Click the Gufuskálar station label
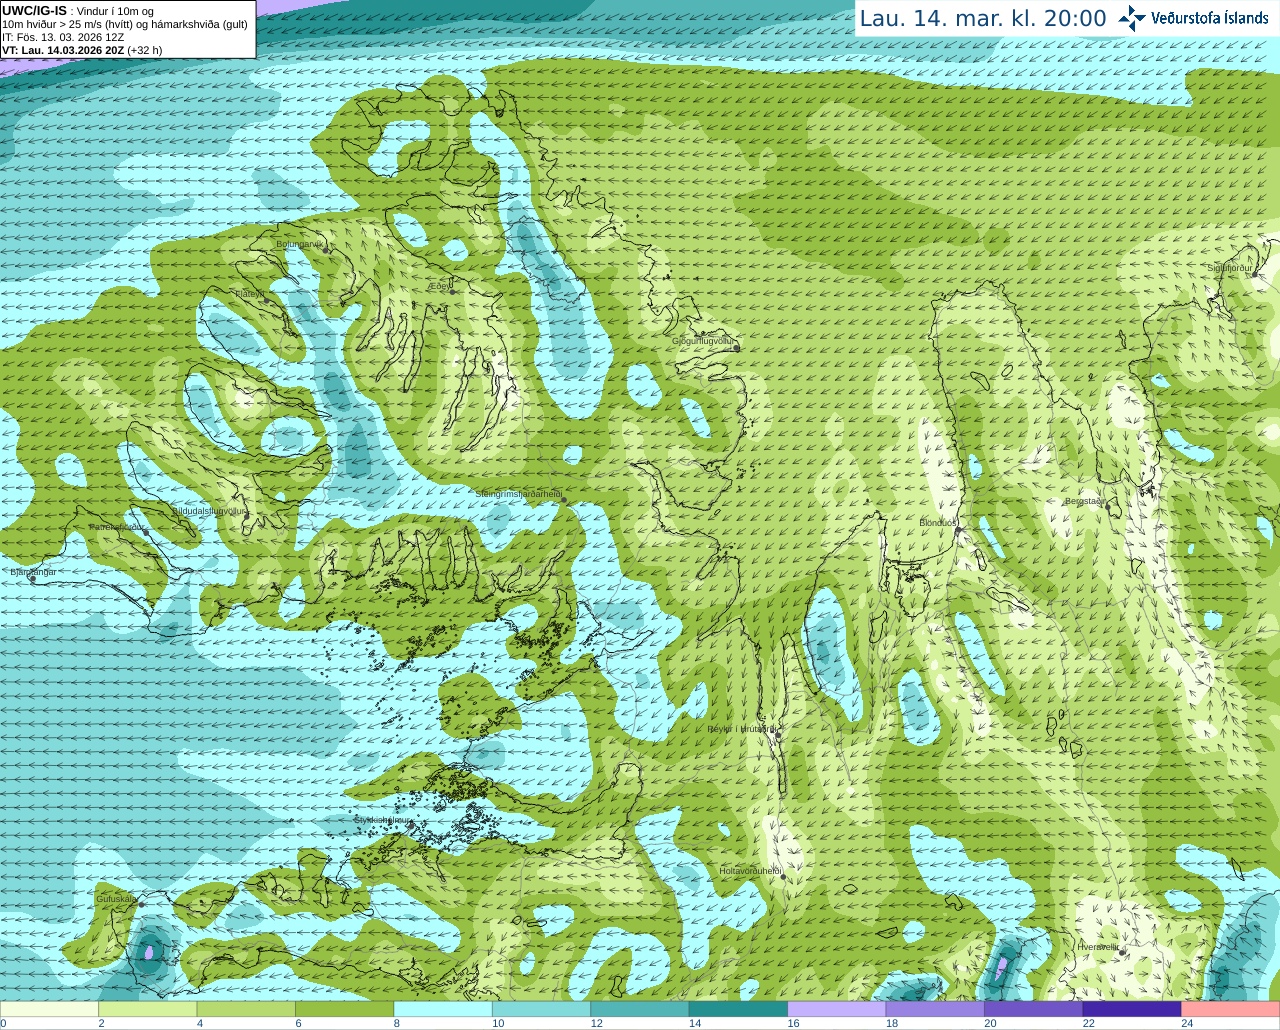 point(116,899)
